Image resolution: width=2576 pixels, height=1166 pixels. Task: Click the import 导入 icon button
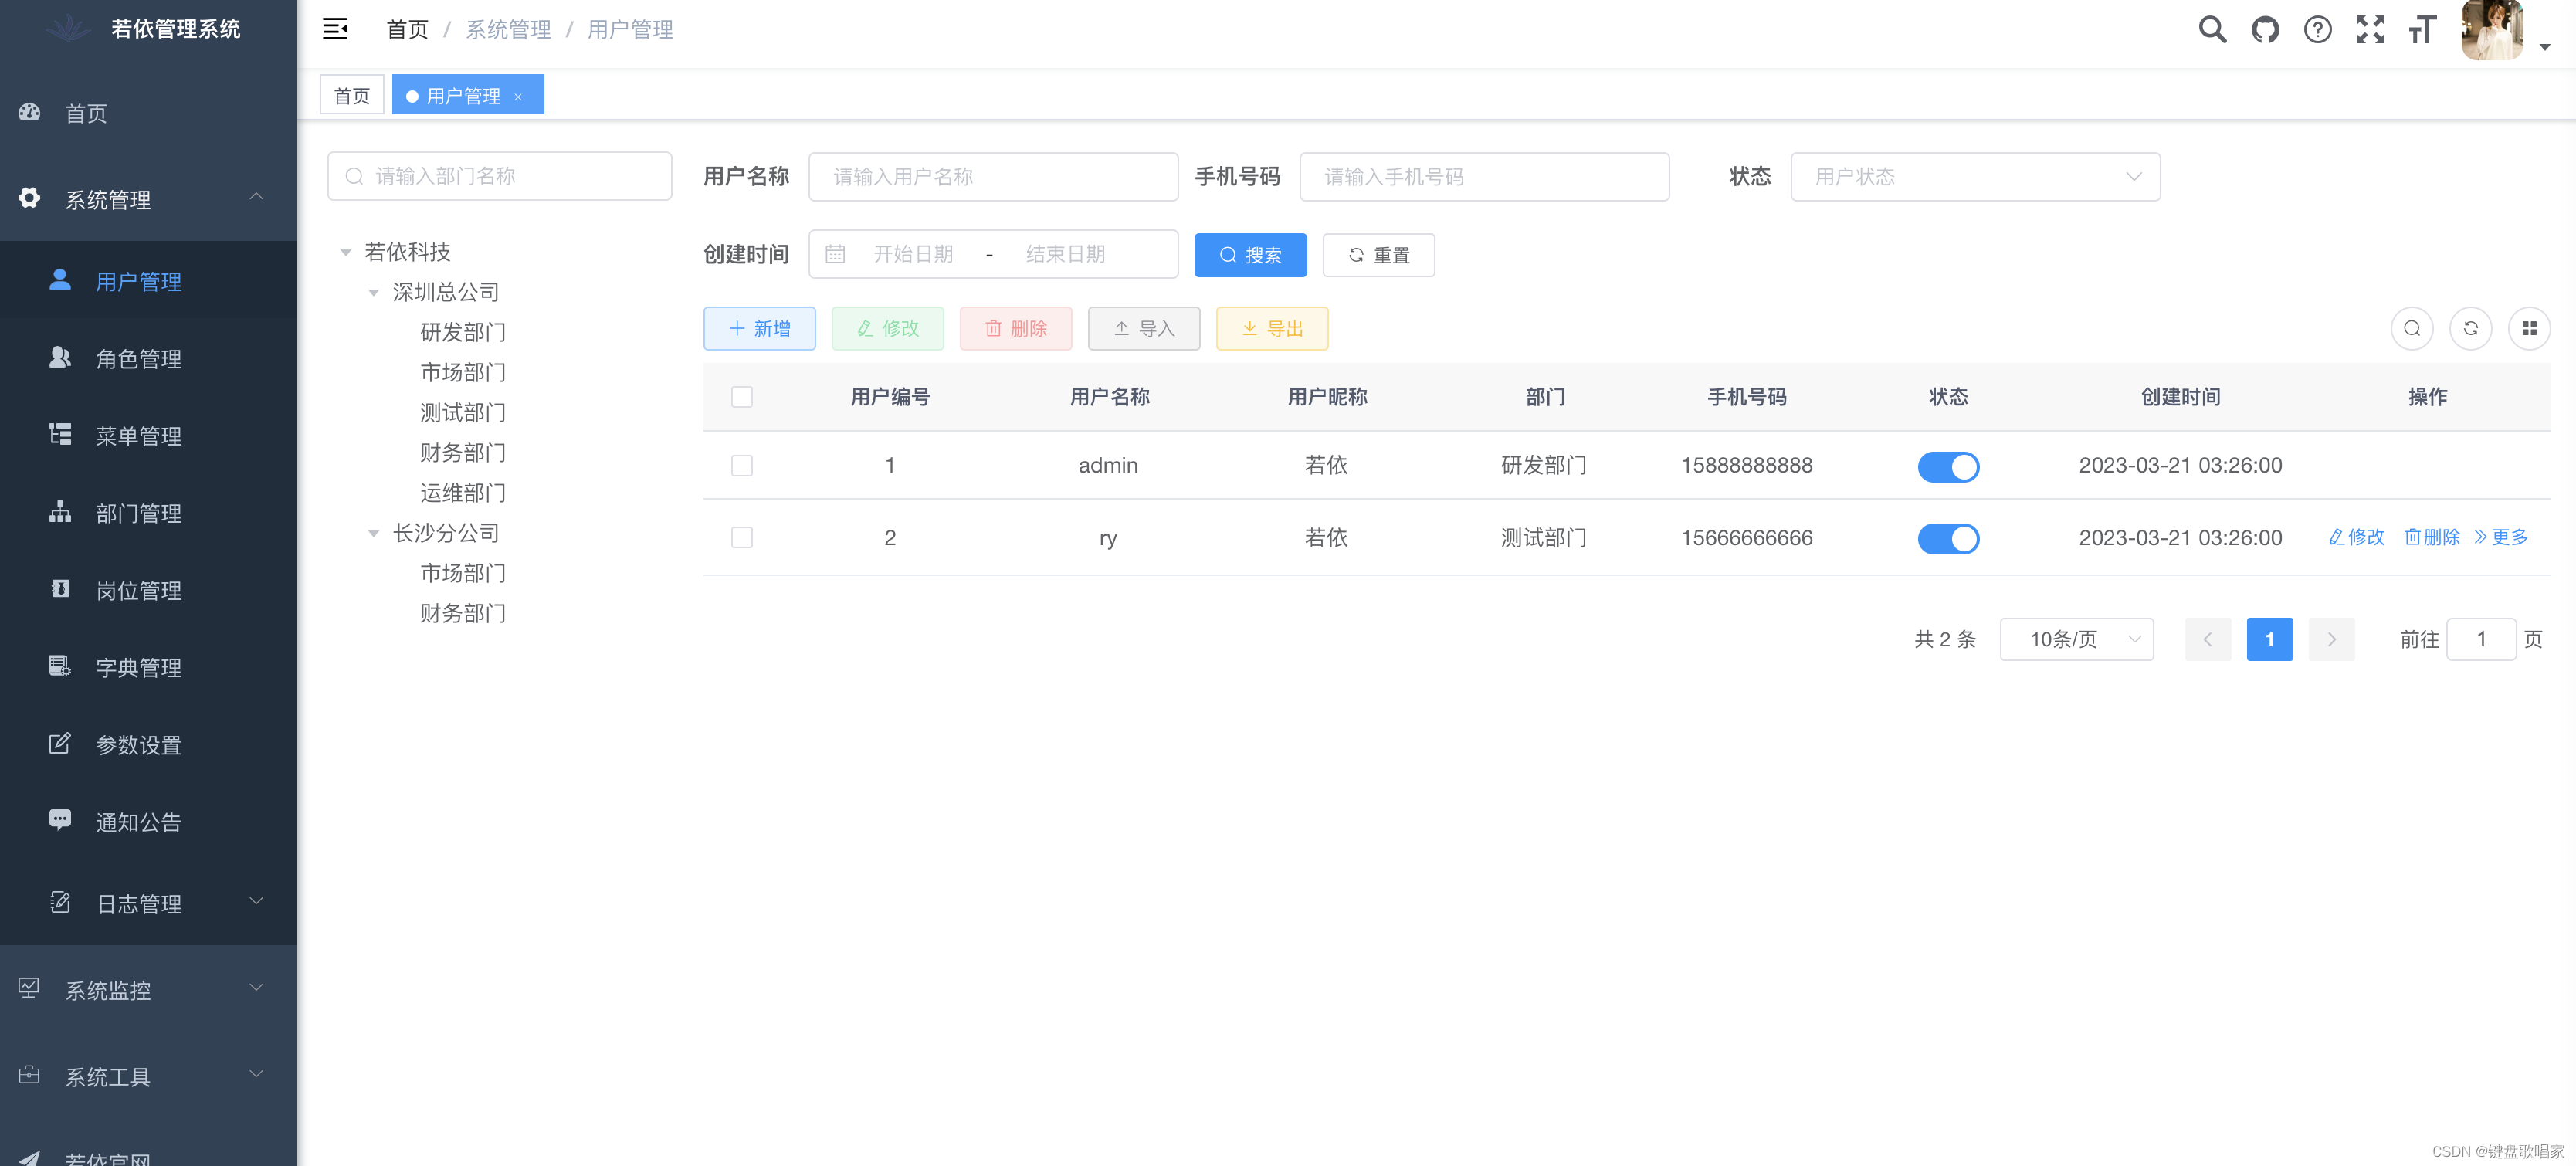pos(1144,328)
